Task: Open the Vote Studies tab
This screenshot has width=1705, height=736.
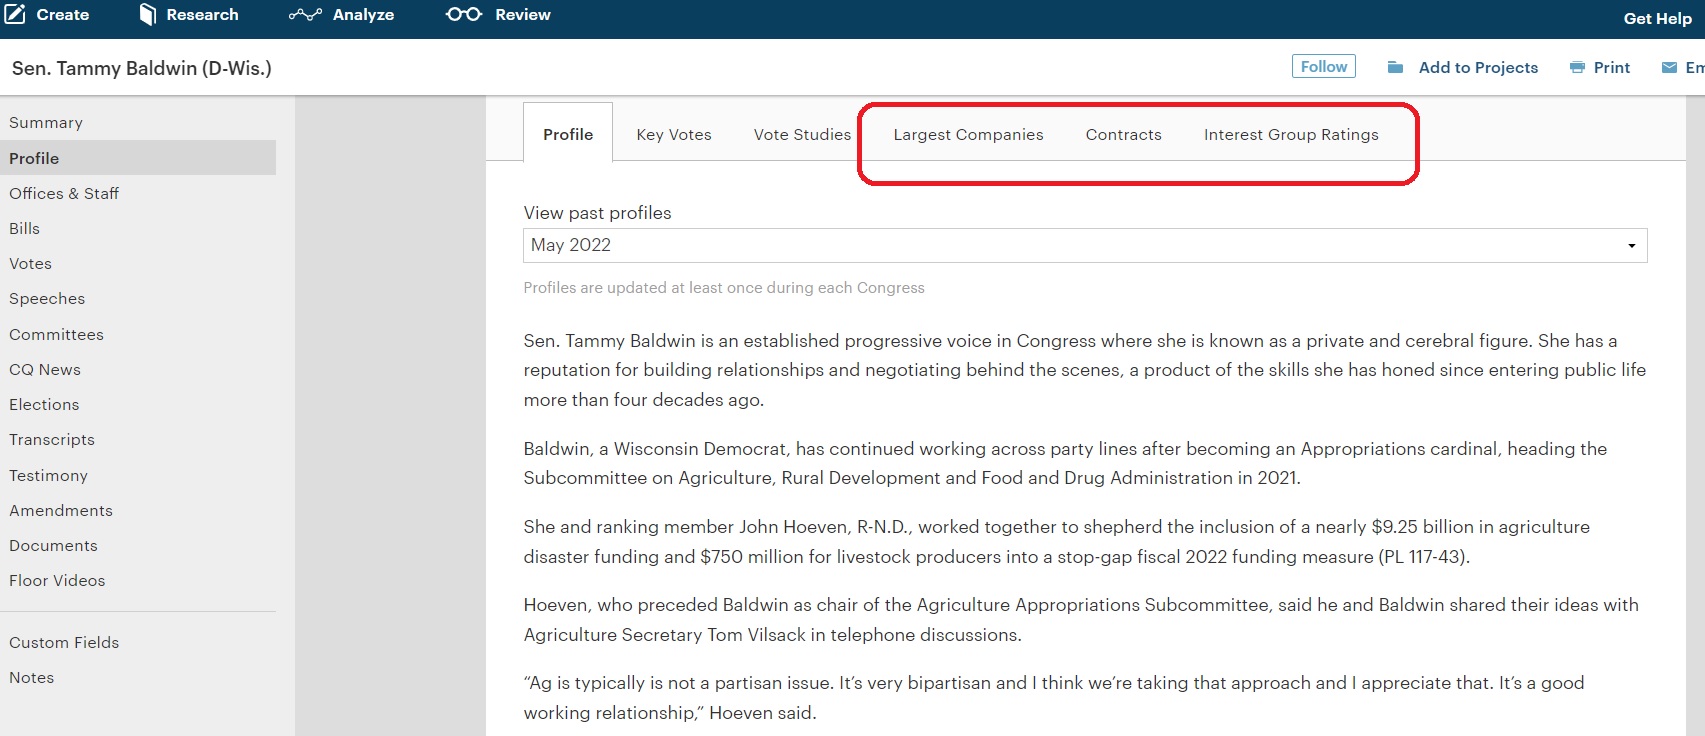Action: point(802,134)
